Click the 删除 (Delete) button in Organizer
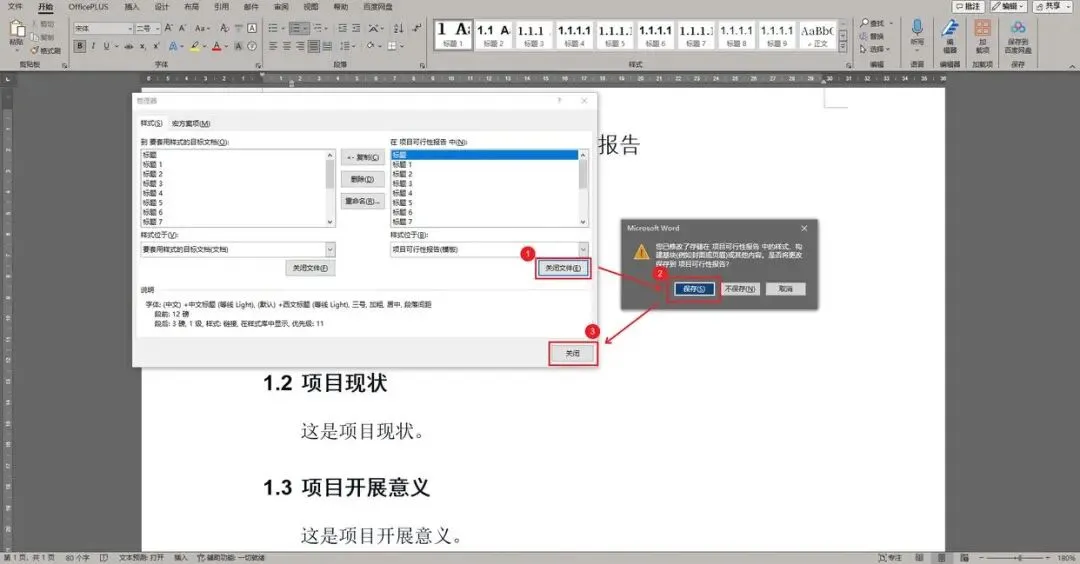 click(x=362, y=179)
